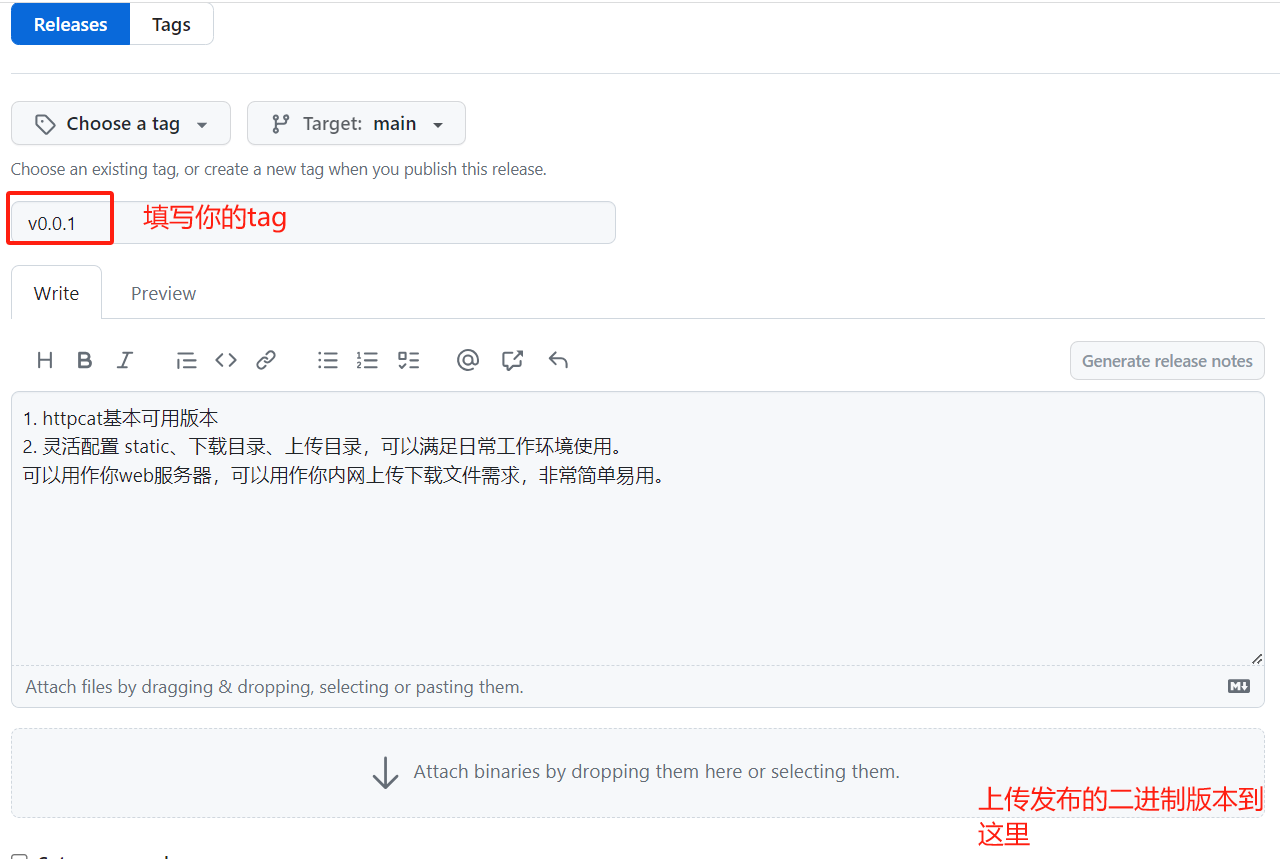
Task: Add a task list
Action: pos(408,360)
